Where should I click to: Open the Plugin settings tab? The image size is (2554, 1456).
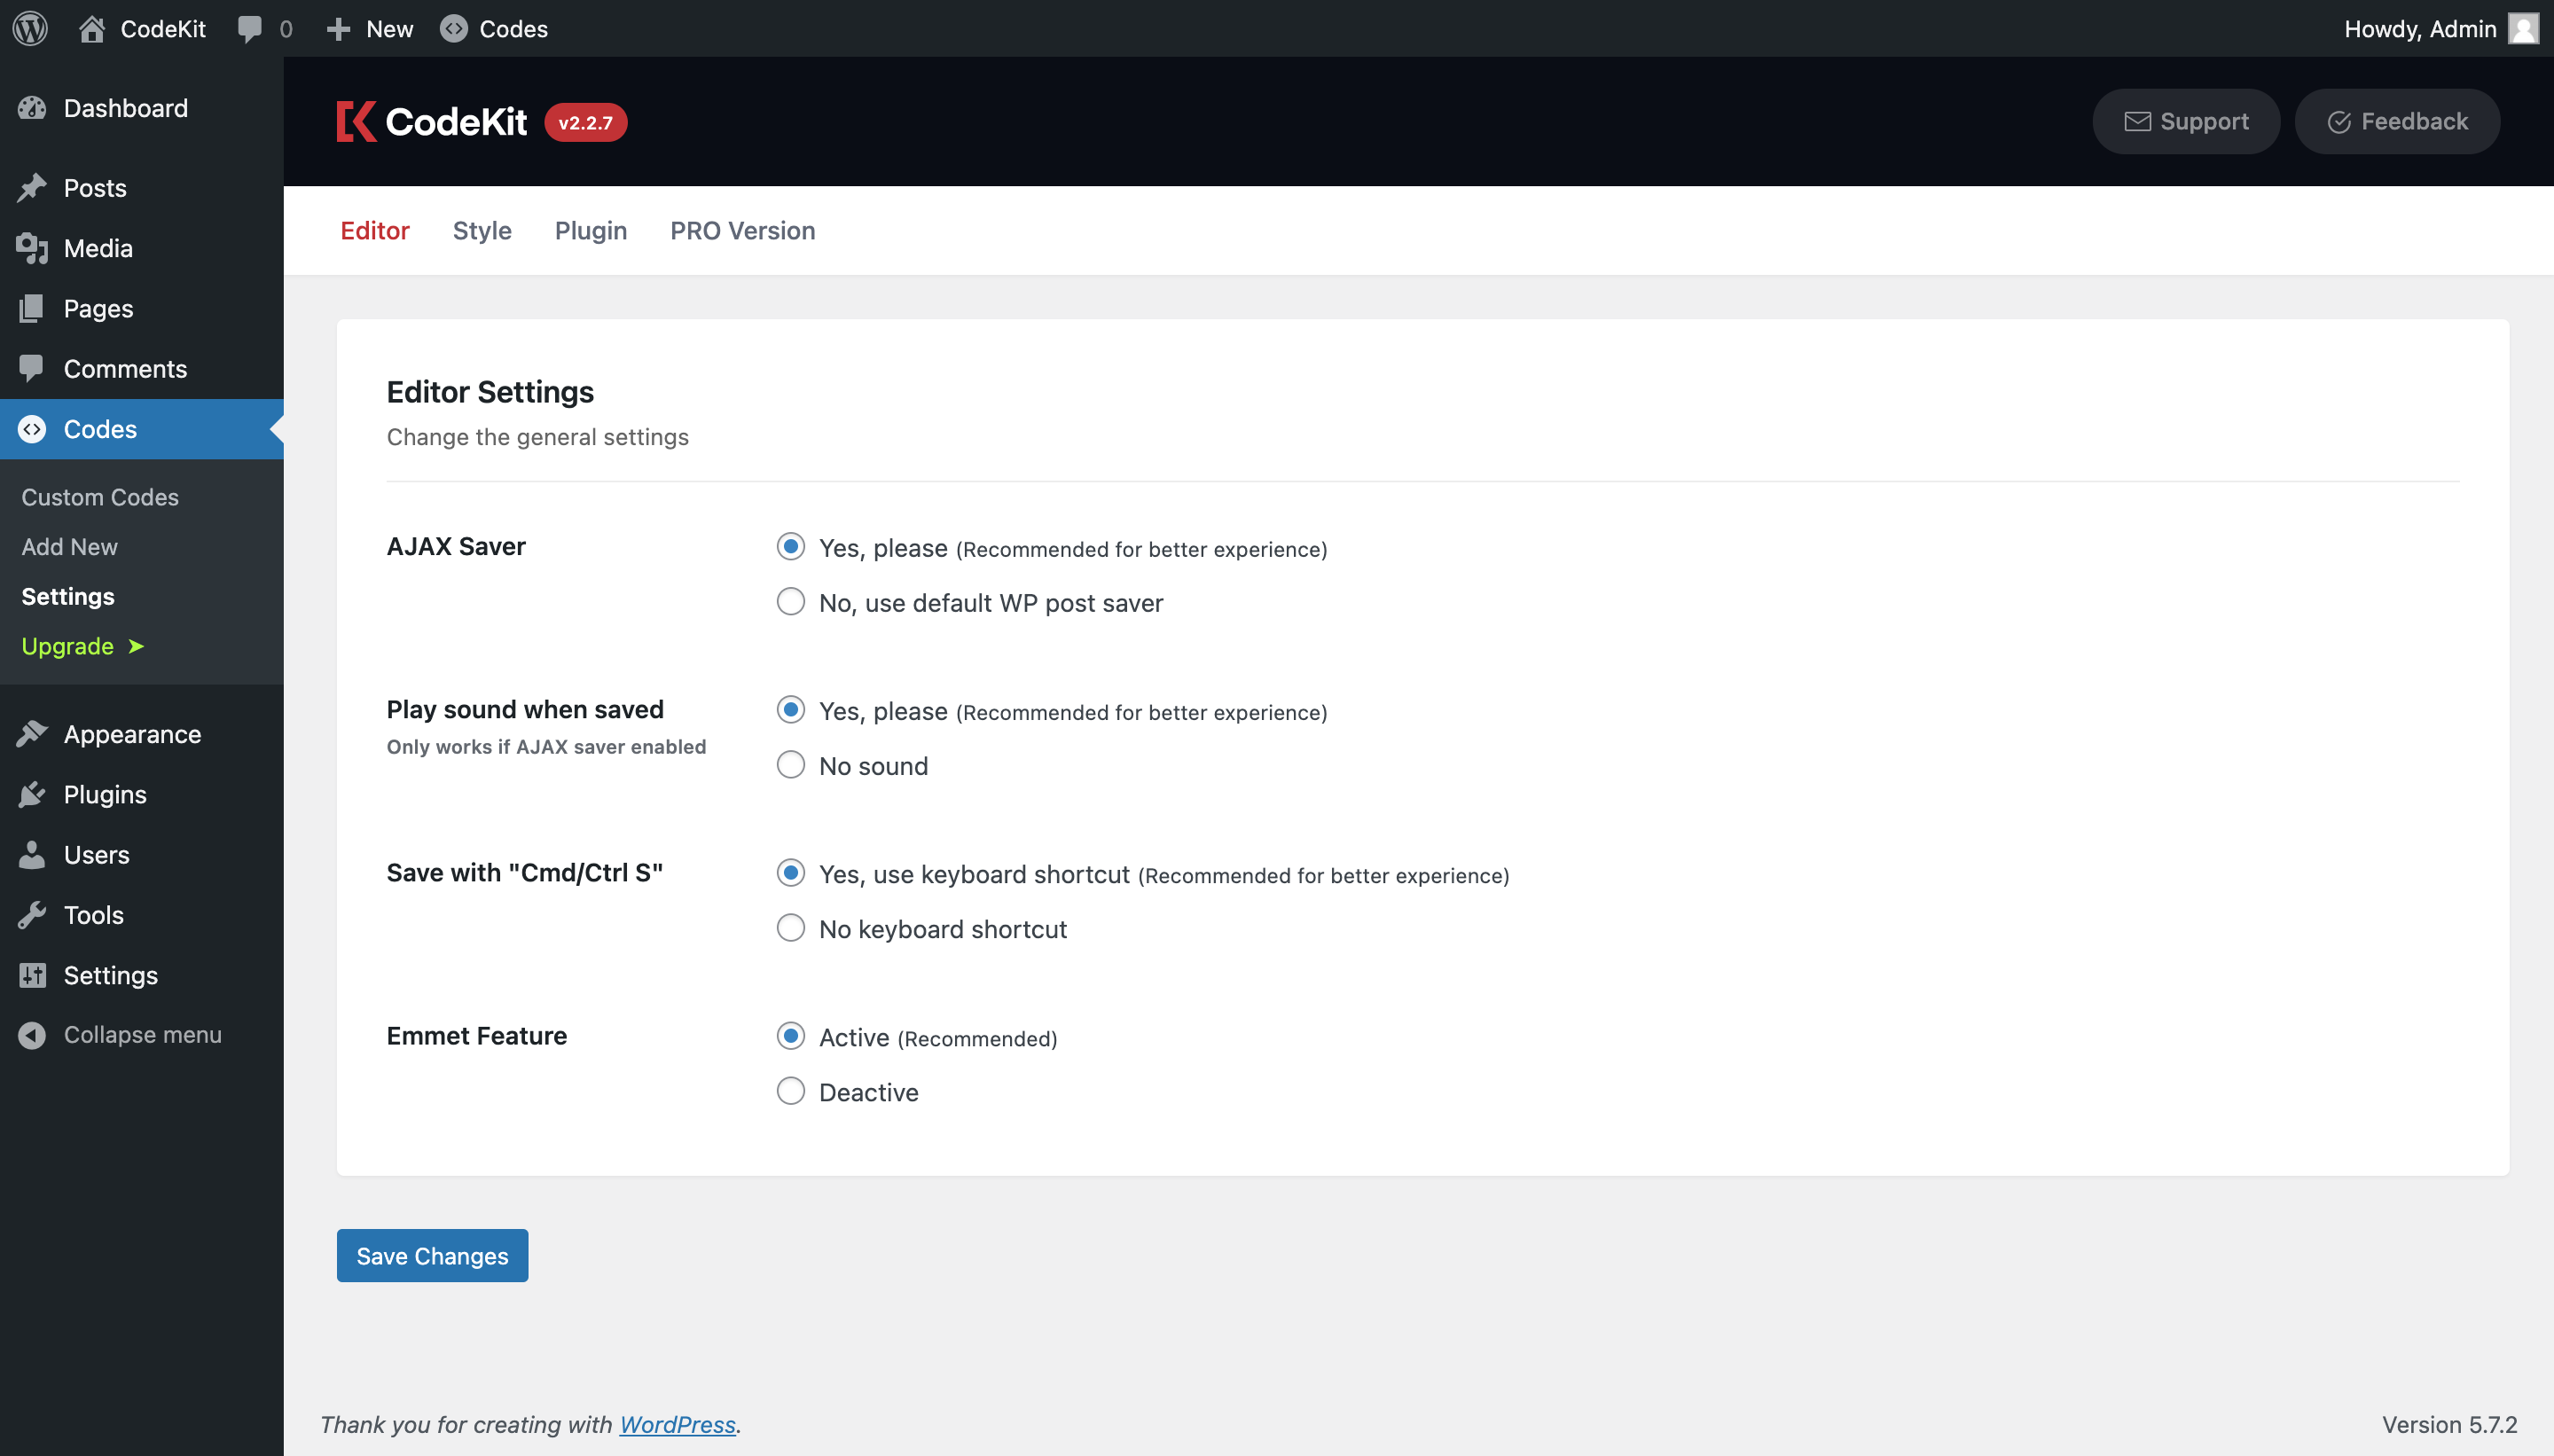point(590,230)
